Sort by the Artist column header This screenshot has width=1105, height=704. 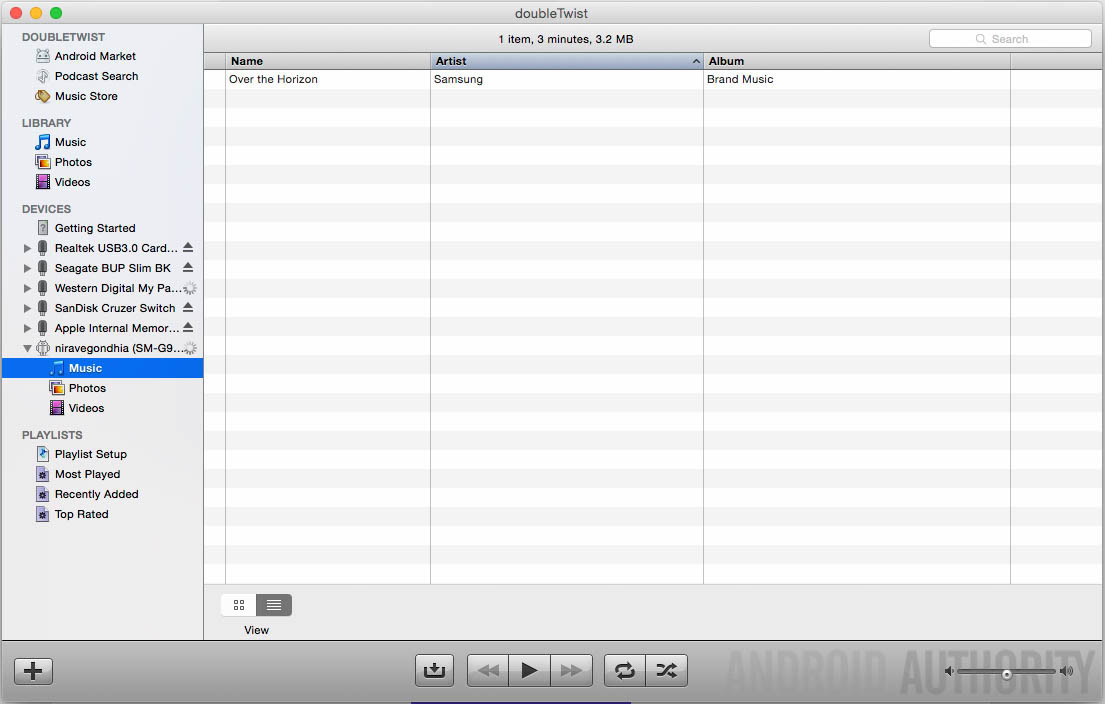pos(567,61)
